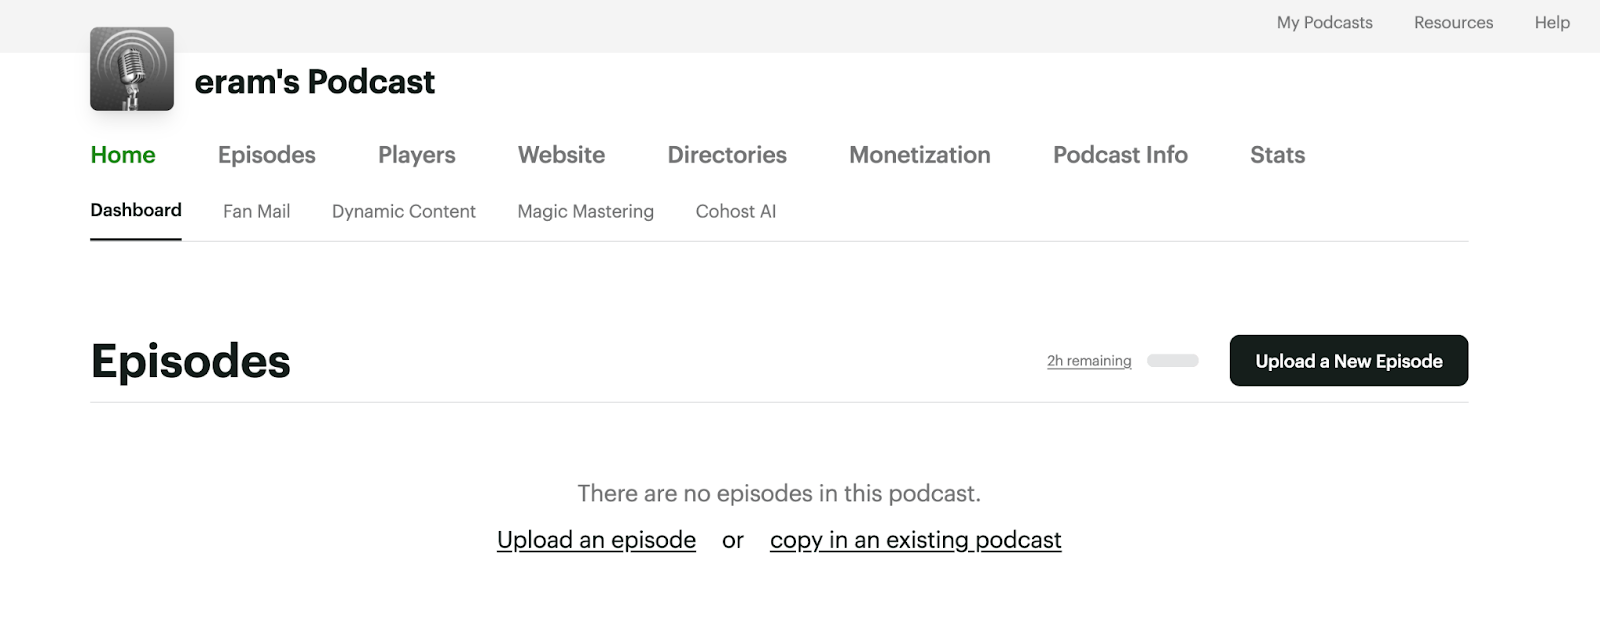
Task: Open the Home tab
Action: point(123,155)
